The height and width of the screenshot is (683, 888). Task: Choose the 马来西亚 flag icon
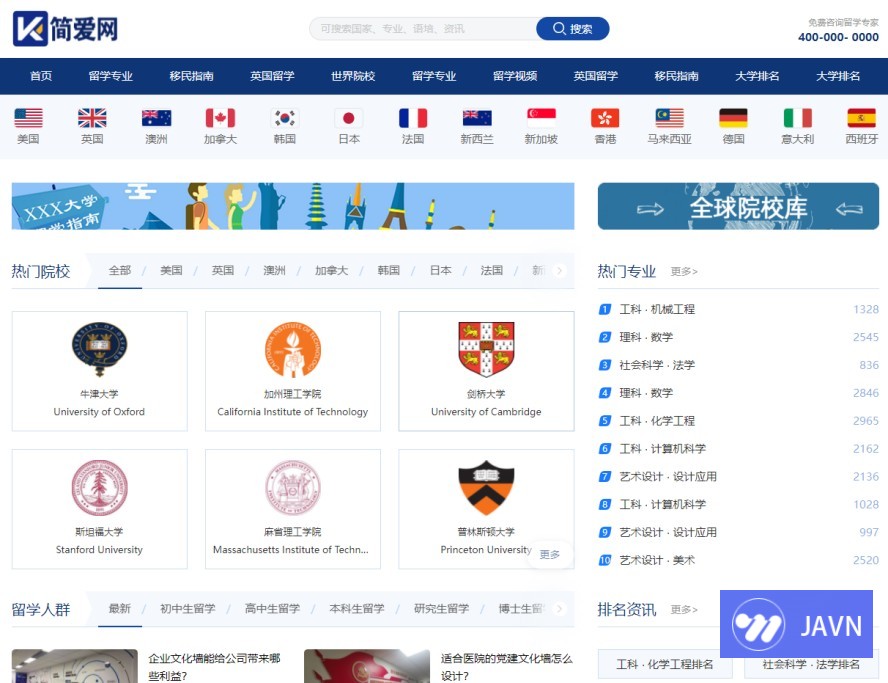(x=669, y=118)
